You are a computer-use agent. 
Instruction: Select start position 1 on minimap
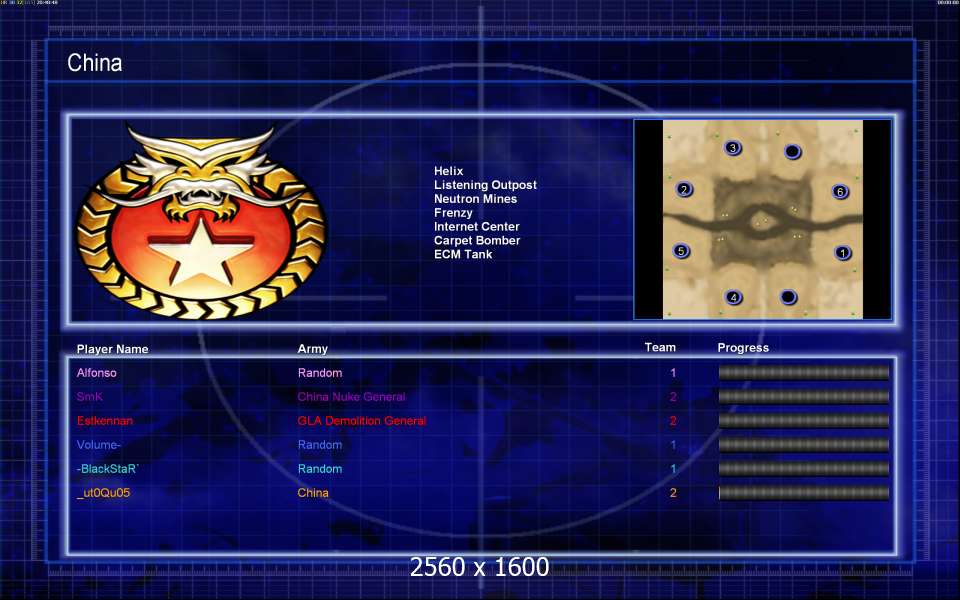[842, 252]
